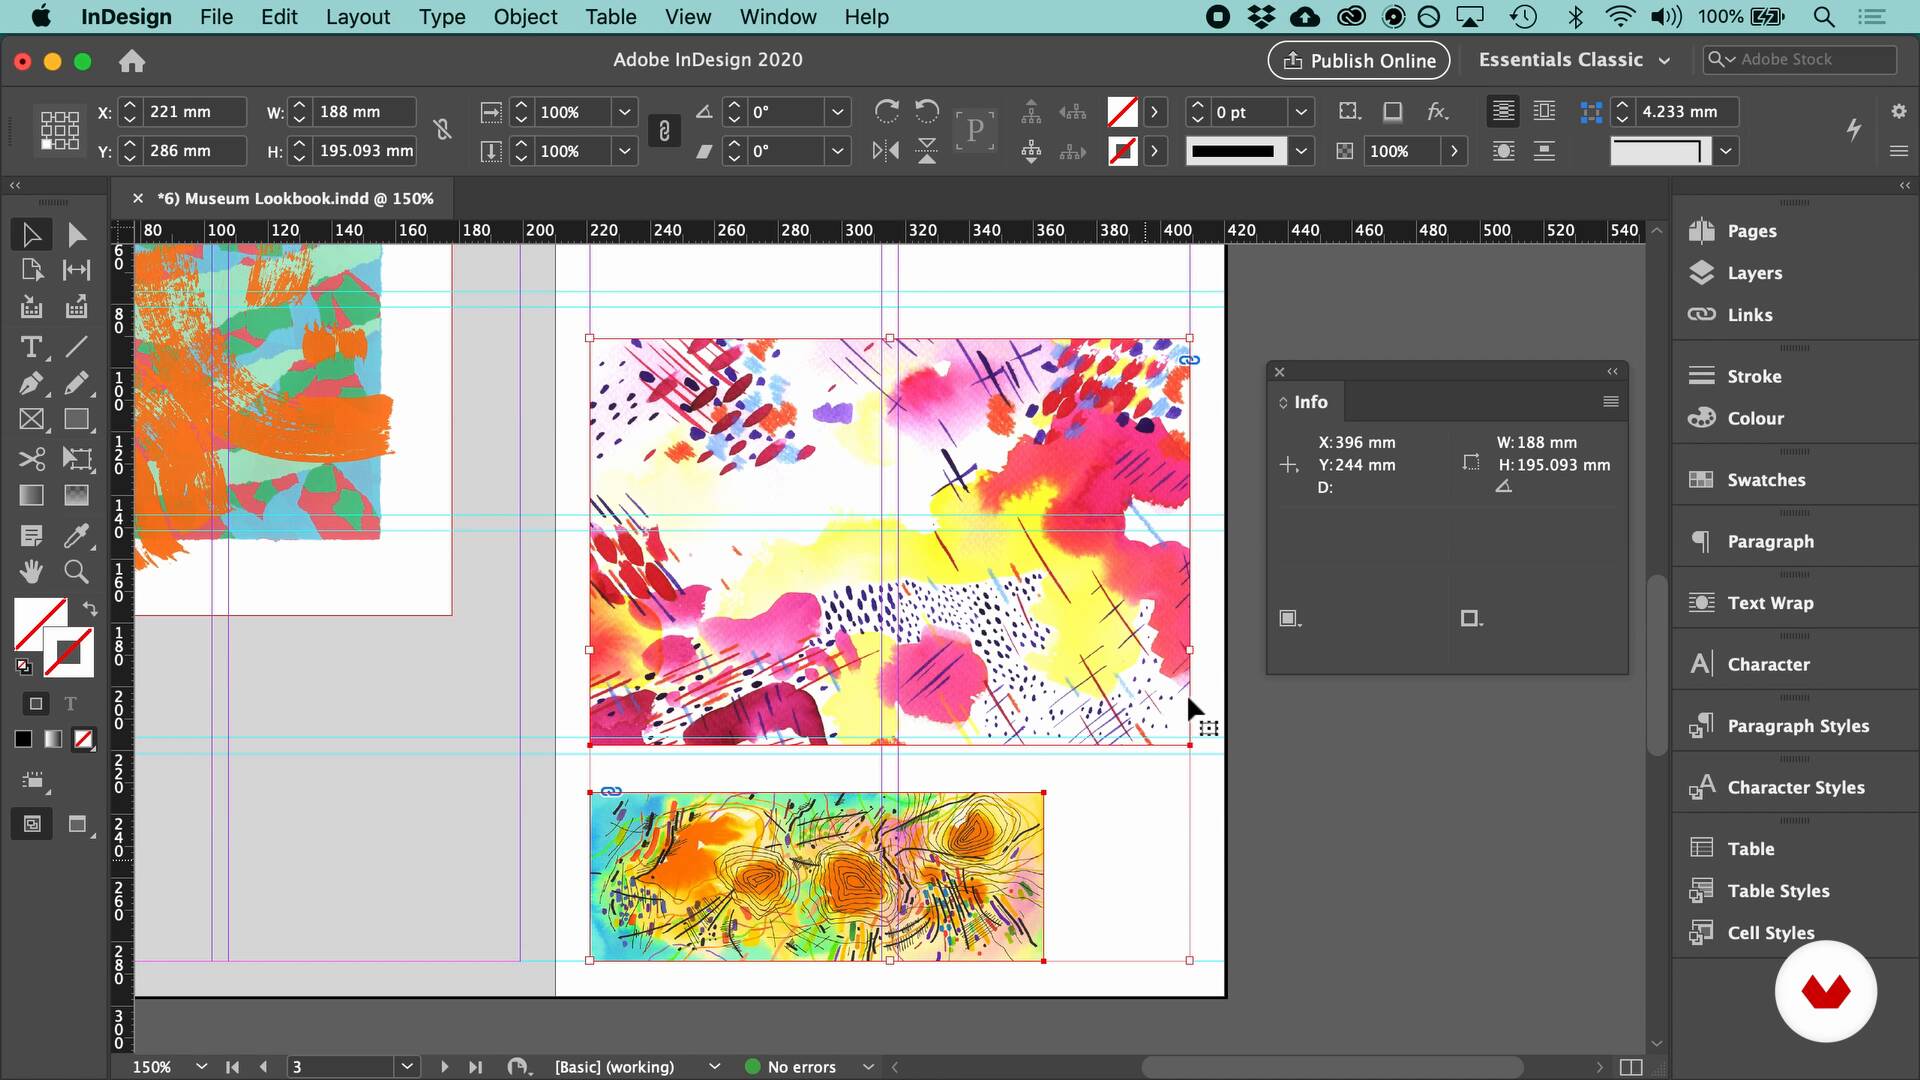The width and height of the screenshot is (1920, 1080).
Task: Select the Free Transform tool
Action: (76, 459)
